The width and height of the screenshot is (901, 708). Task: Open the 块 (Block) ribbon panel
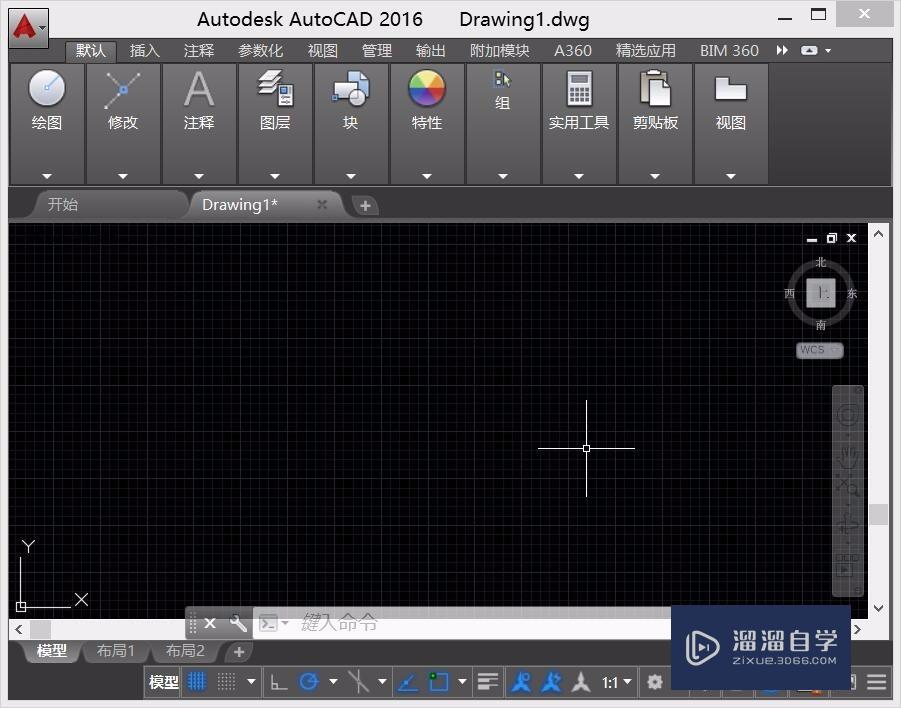[351, 124]
